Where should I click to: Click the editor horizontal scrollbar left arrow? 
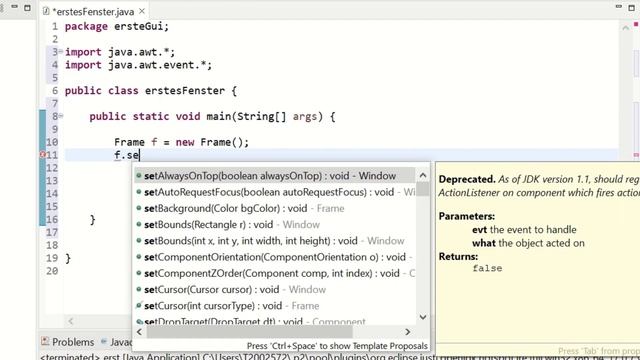coord(71,321)
